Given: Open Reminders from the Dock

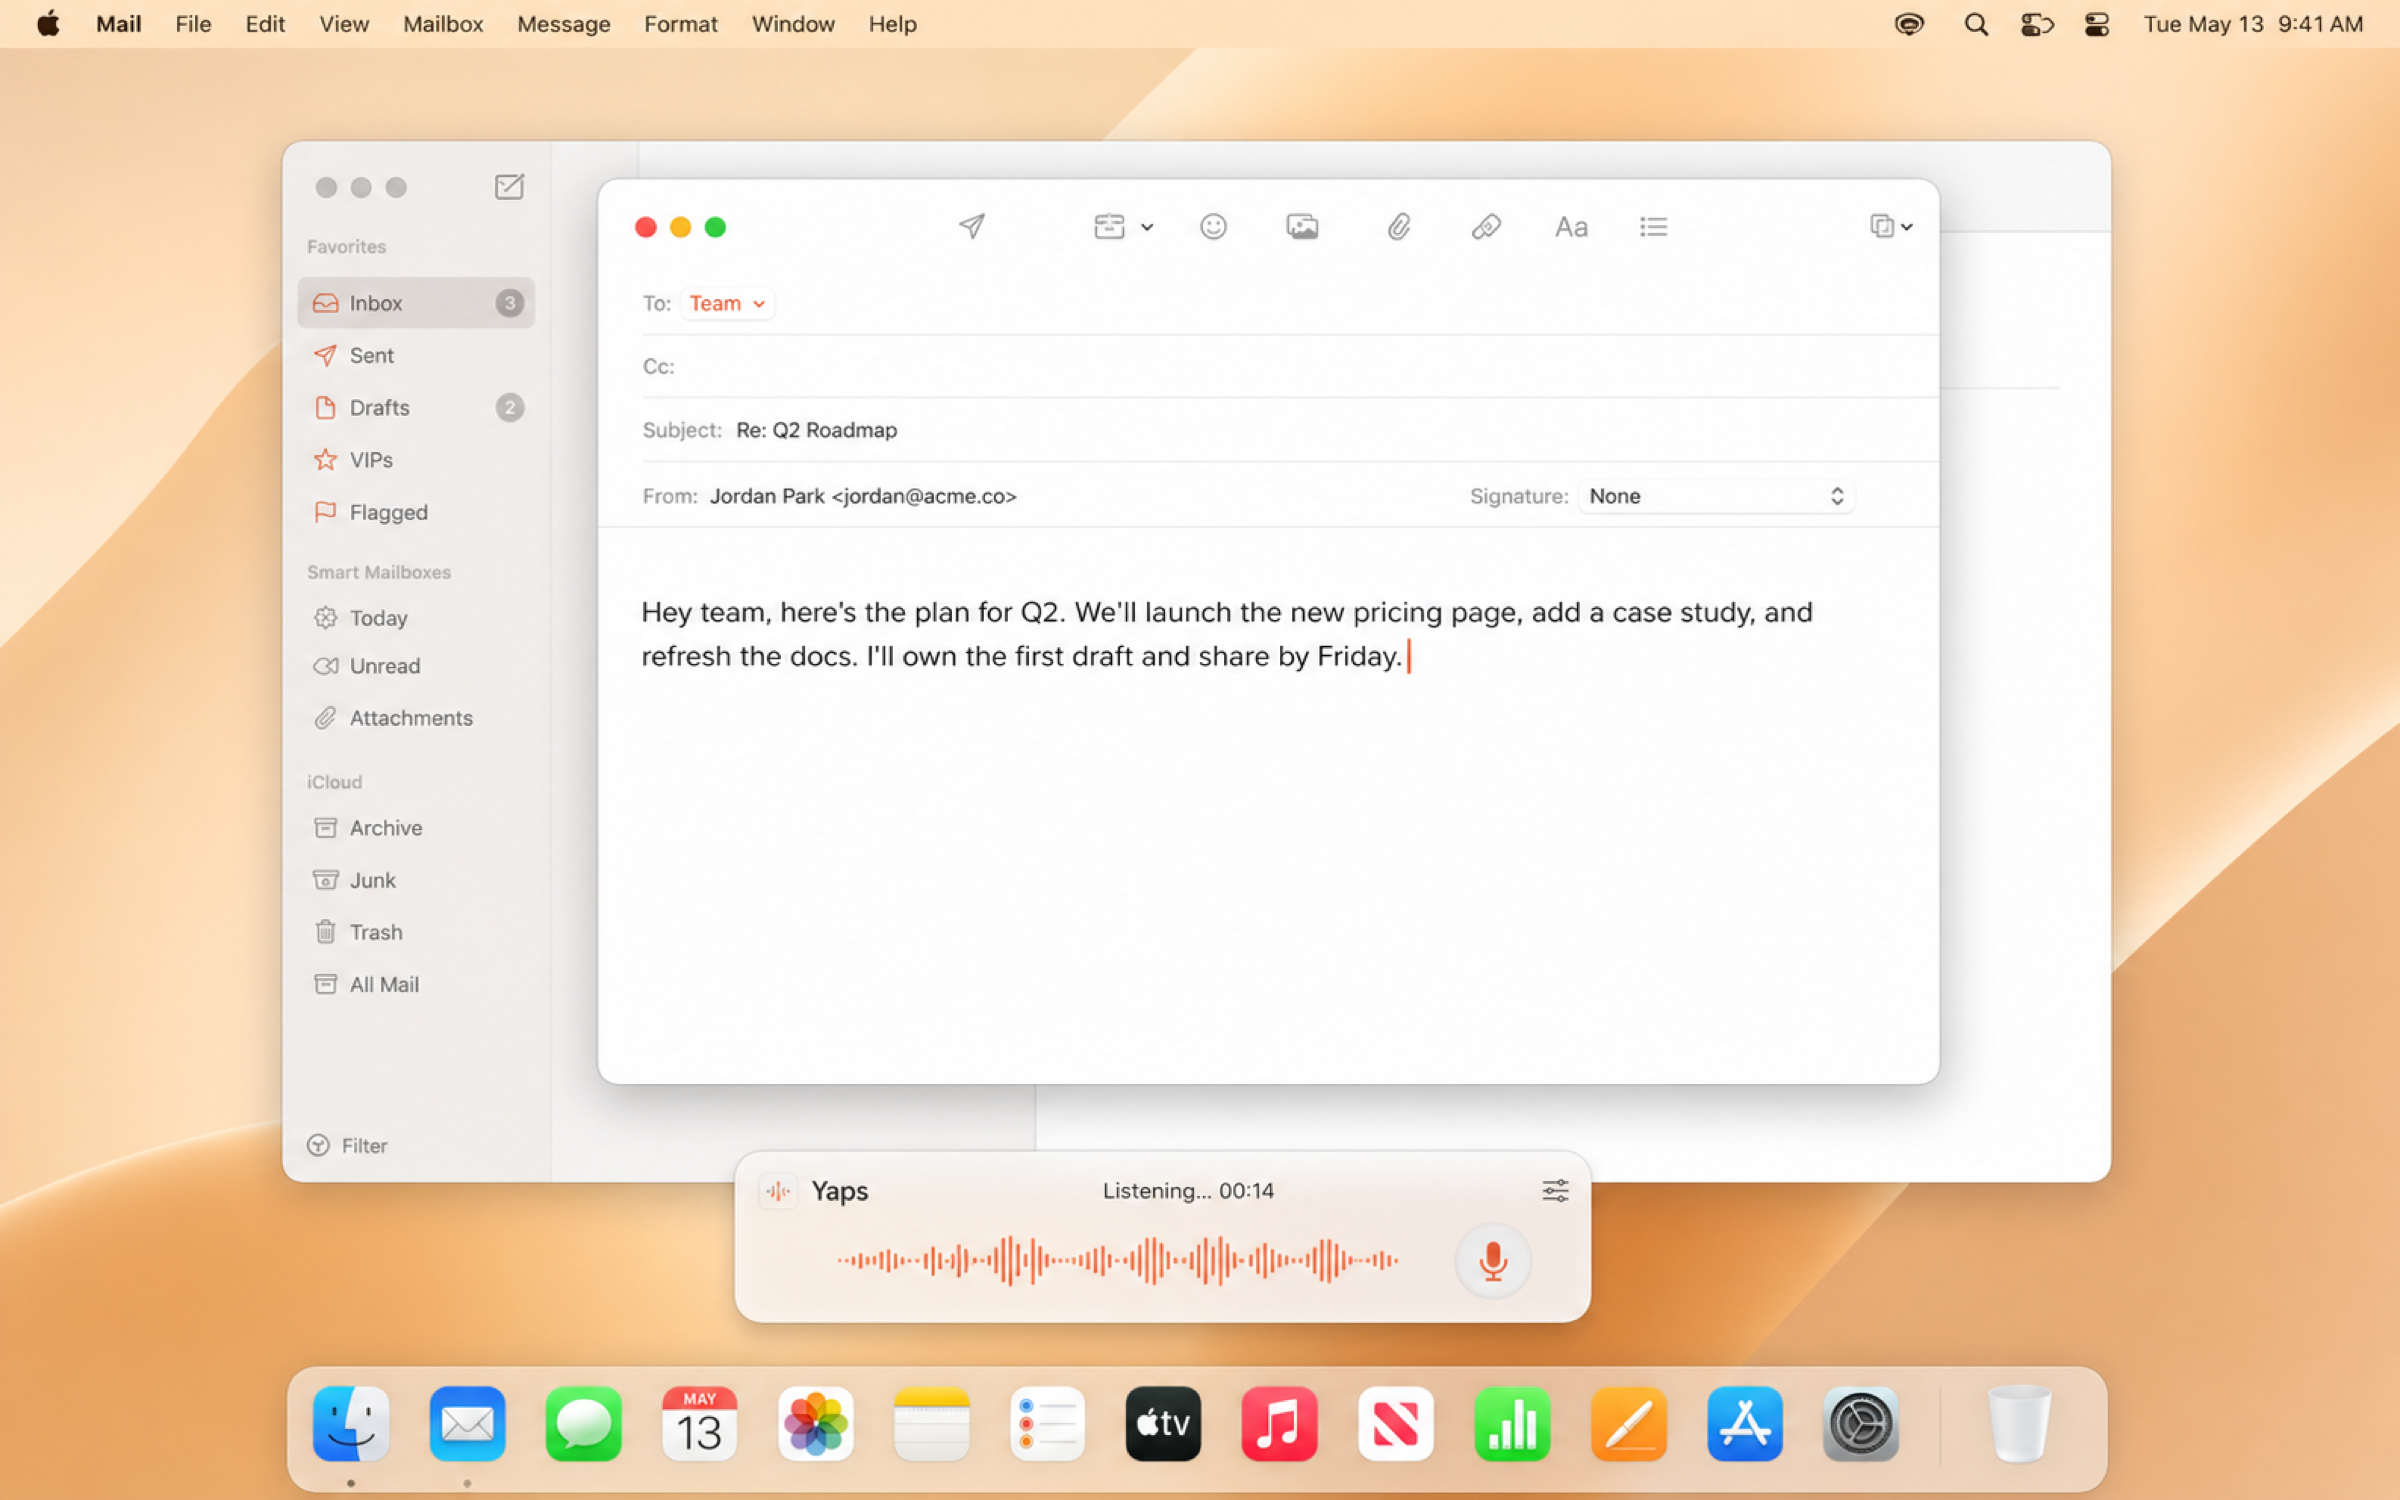Looking at the screenshot, I should coord(1047,1423).
